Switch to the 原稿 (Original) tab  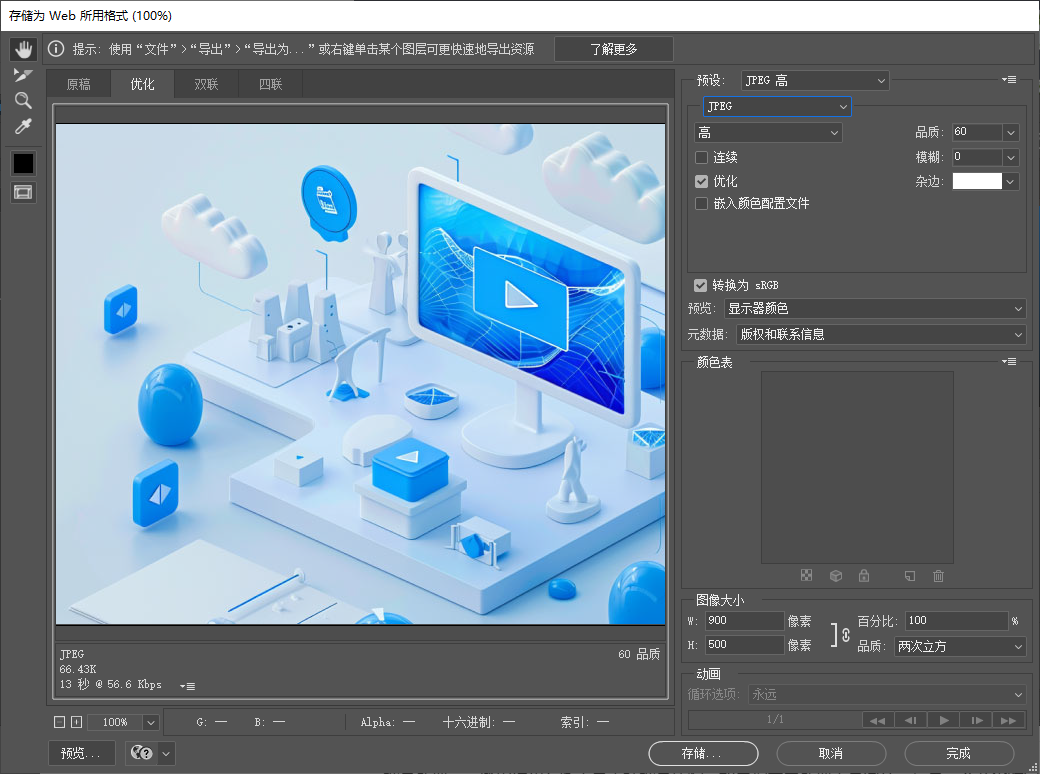pos(78,84)
